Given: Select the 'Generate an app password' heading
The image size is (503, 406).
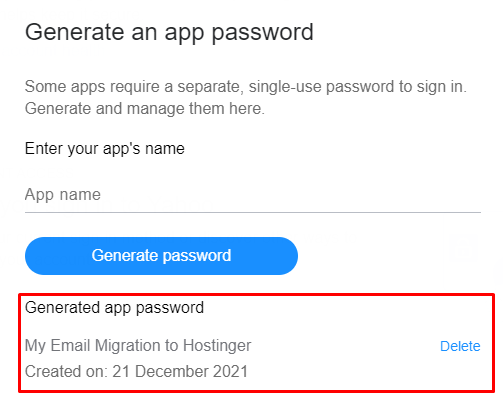Looking at the screenshot, I should (169, 33).
